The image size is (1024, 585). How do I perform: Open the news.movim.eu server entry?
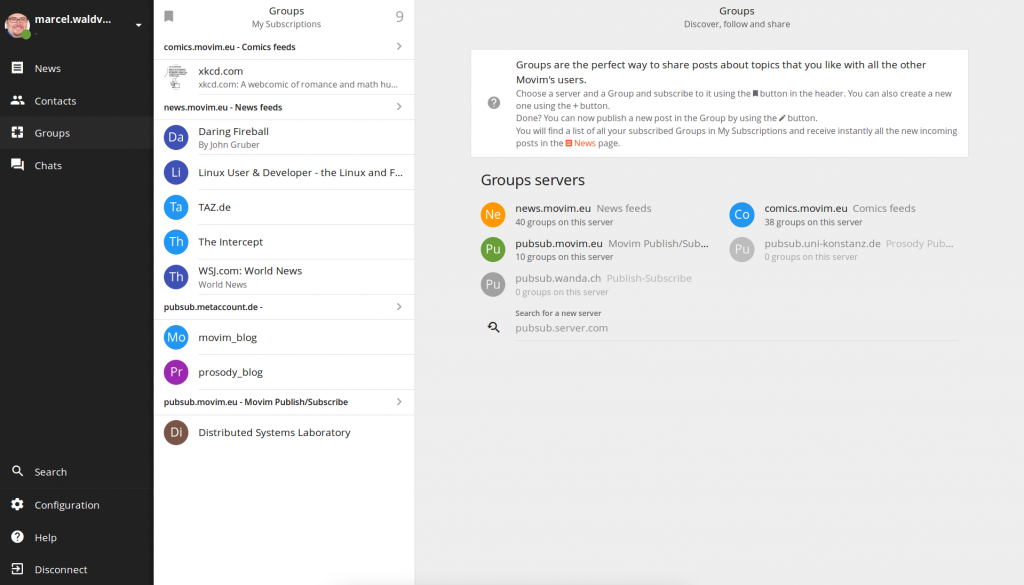[x=595, y=214]
